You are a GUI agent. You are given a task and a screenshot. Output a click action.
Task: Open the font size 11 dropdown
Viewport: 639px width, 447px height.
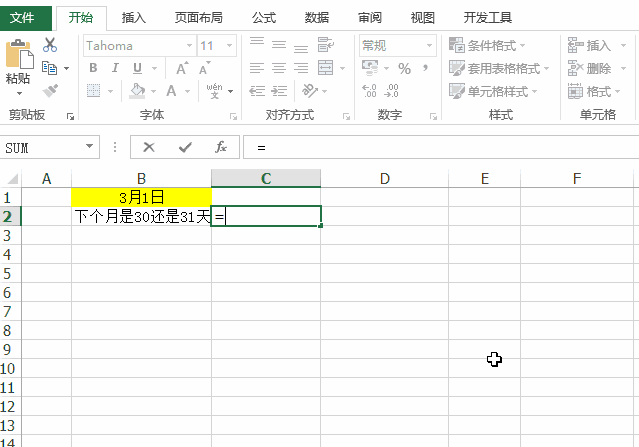point(229,45)
